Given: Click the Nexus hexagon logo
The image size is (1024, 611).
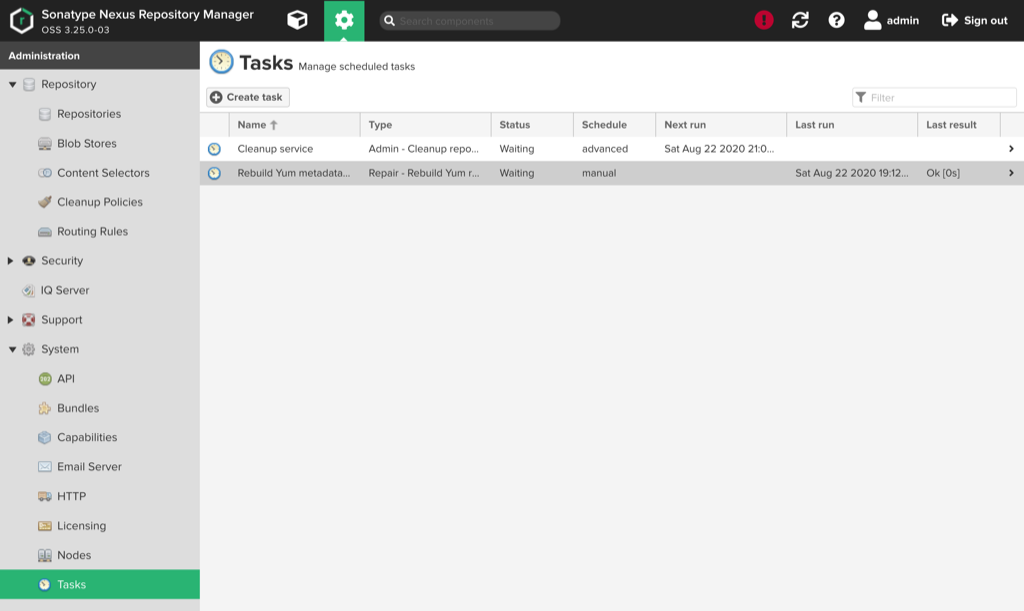Looking at the screenshot, I should tap(22, 20).
